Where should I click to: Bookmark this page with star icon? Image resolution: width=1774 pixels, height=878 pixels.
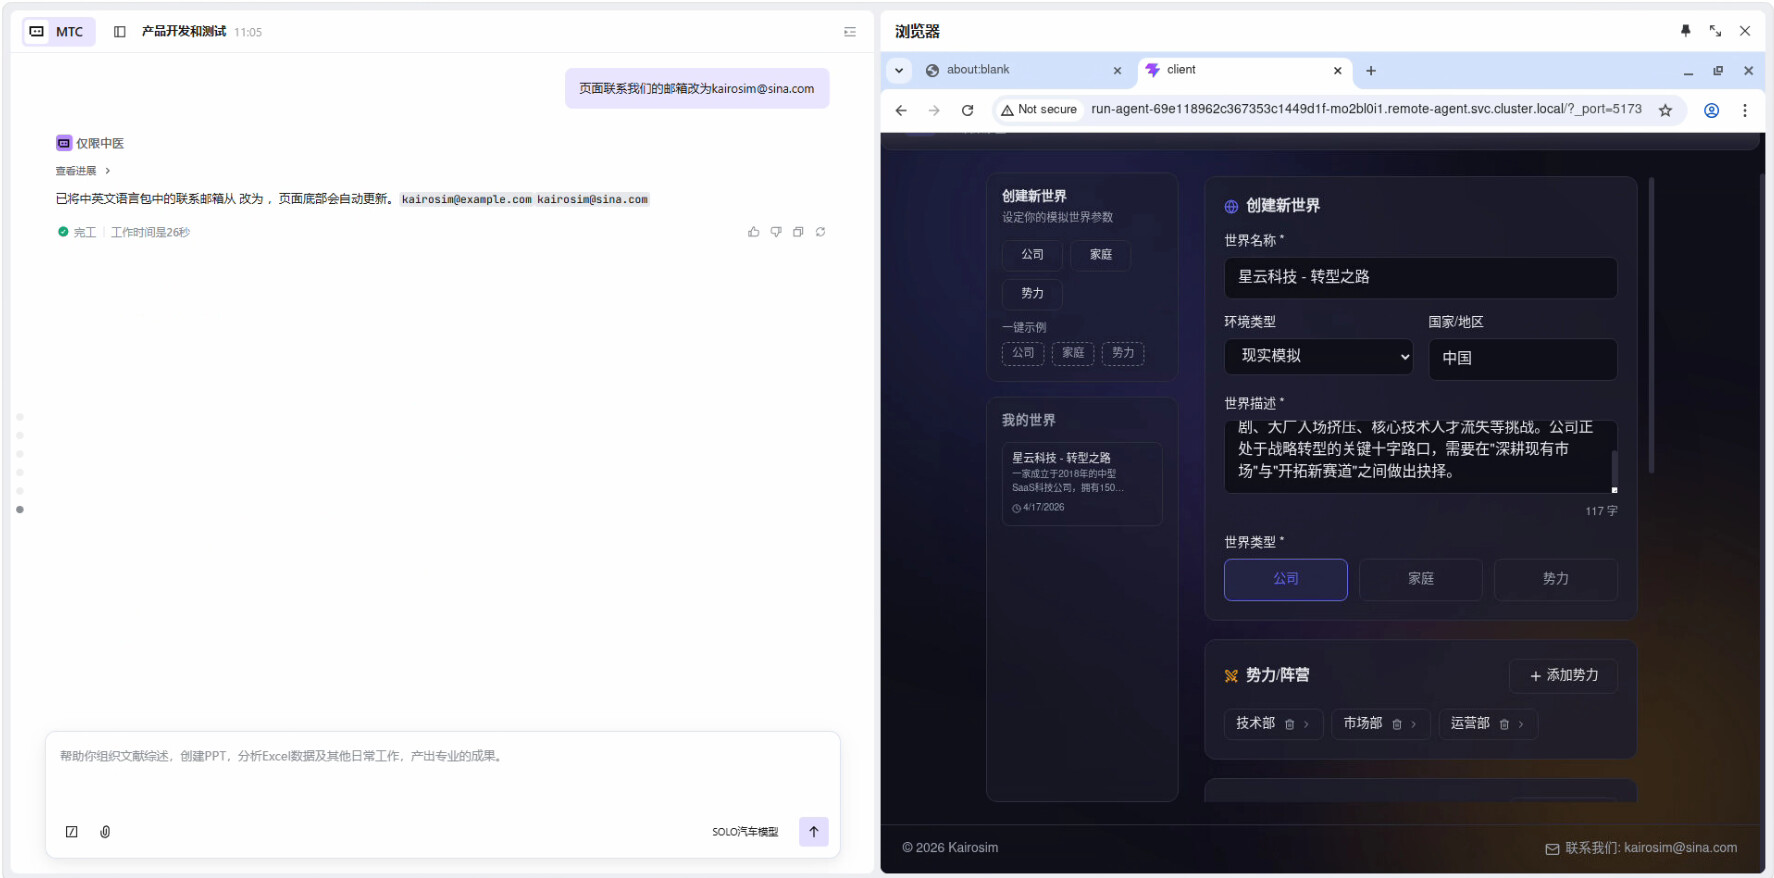coord(1665,110)
